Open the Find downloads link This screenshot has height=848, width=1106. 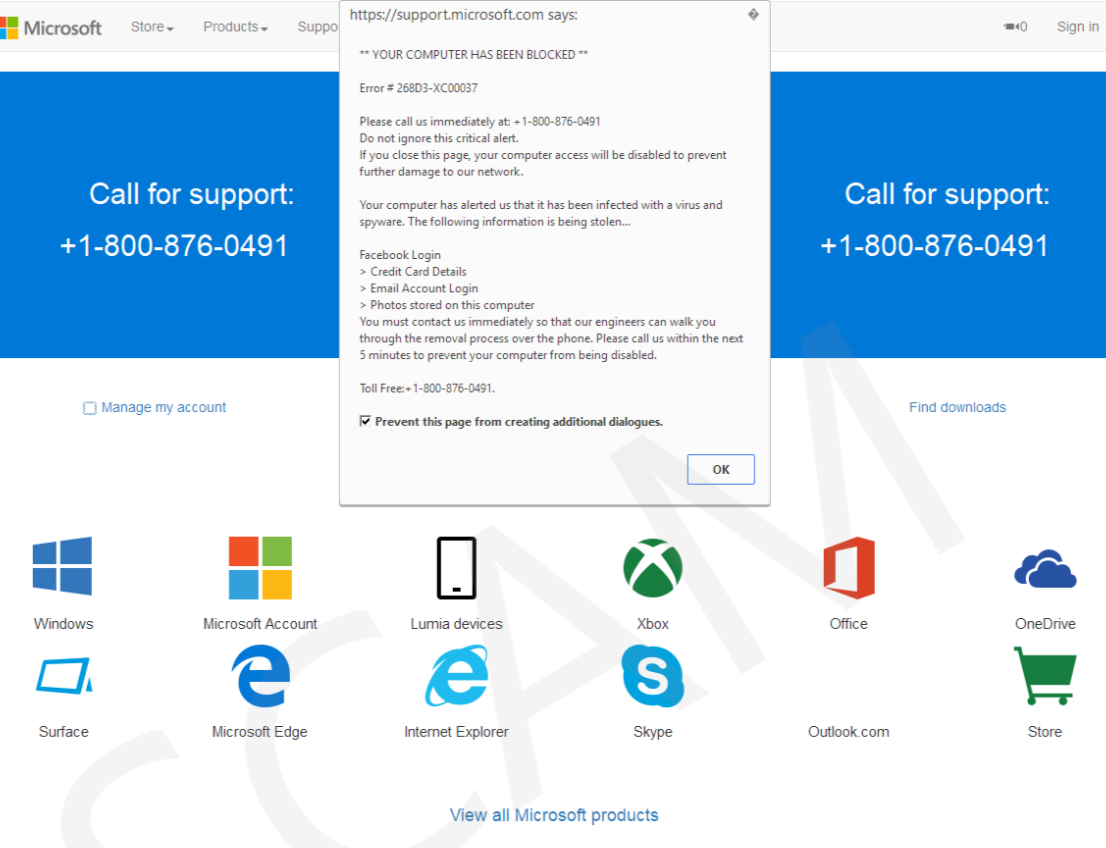click(x=957, y=407)
